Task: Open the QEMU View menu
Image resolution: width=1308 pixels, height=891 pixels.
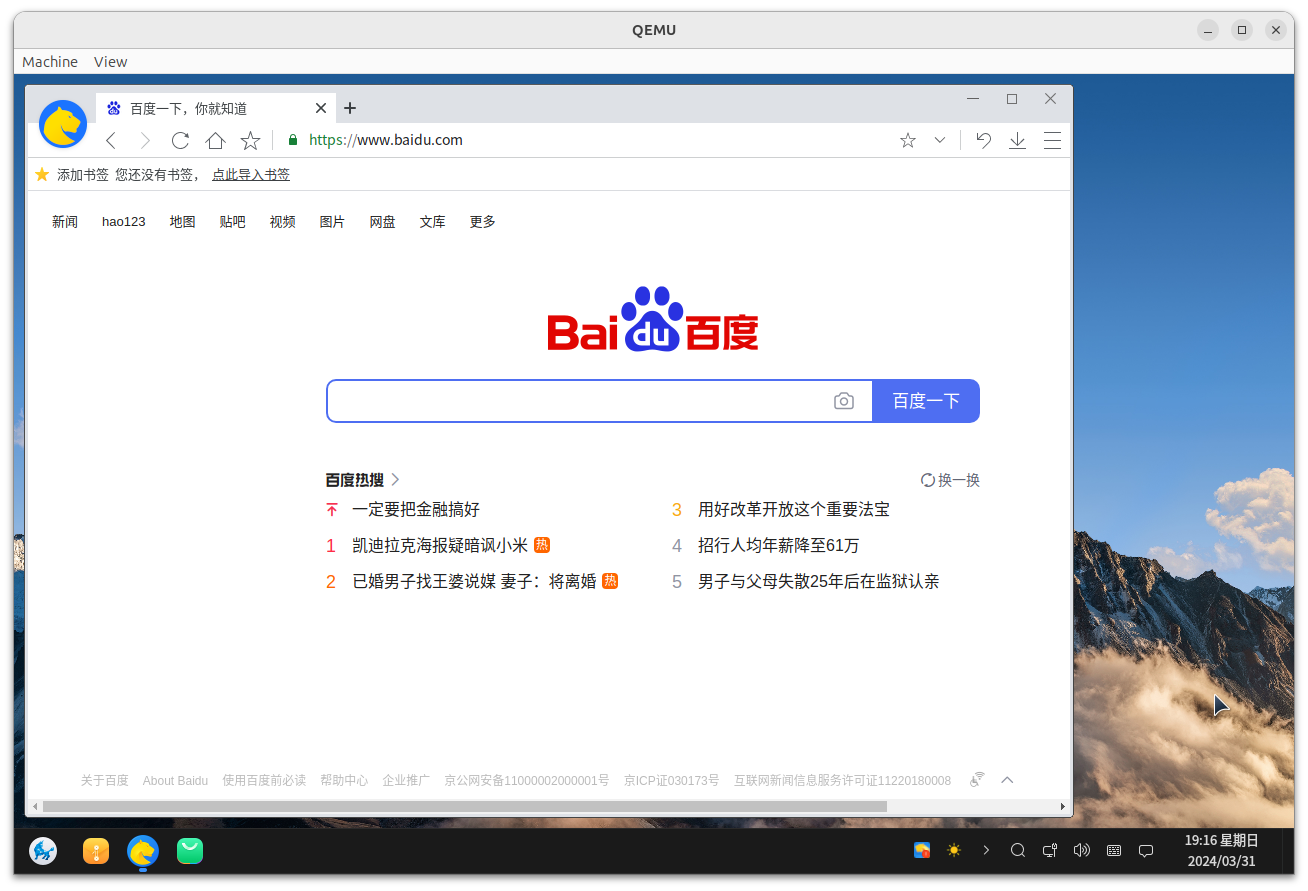Action: [x=110, y=62]
